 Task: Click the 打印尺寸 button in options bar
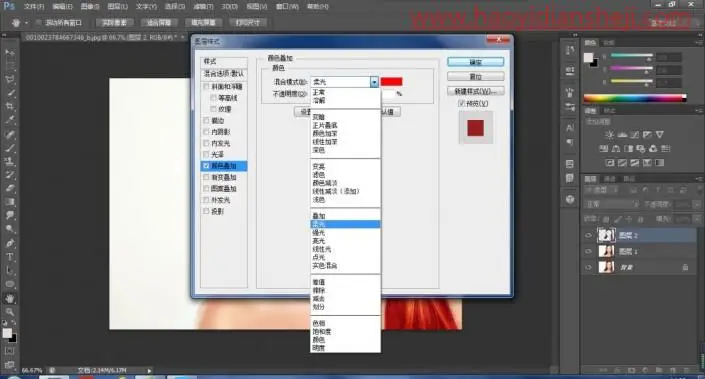pyautogui.click(x=248, y=22)
